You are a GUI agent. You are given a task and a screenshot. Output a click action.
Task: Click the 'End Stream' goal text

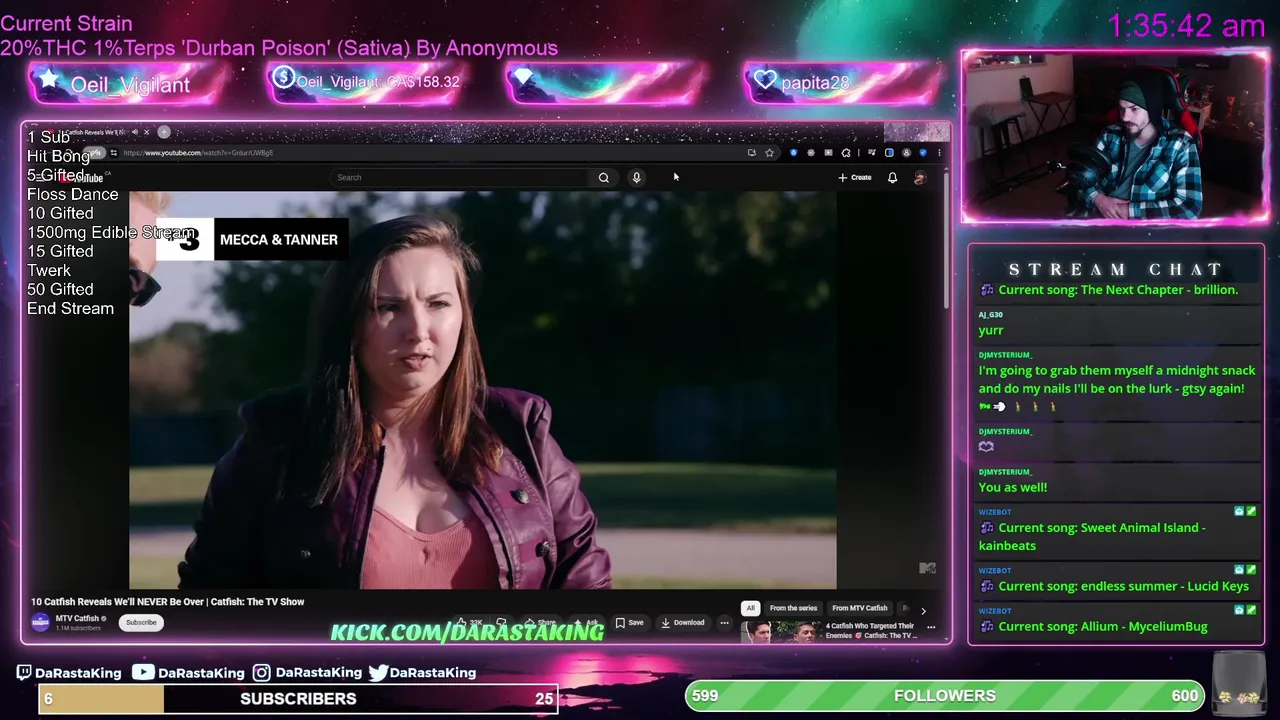(70, 308)
